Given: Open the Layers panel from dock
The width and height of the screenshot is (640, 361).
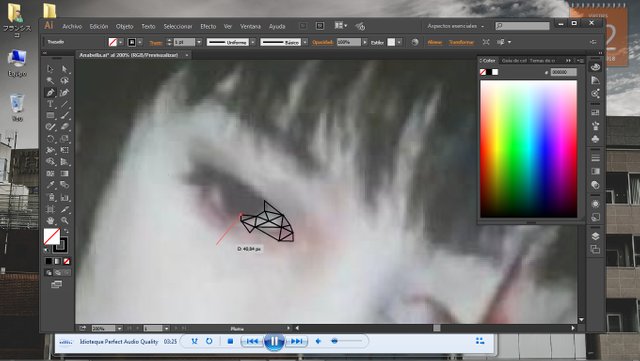Looking at the screenshot, I should tap(595, 236).
